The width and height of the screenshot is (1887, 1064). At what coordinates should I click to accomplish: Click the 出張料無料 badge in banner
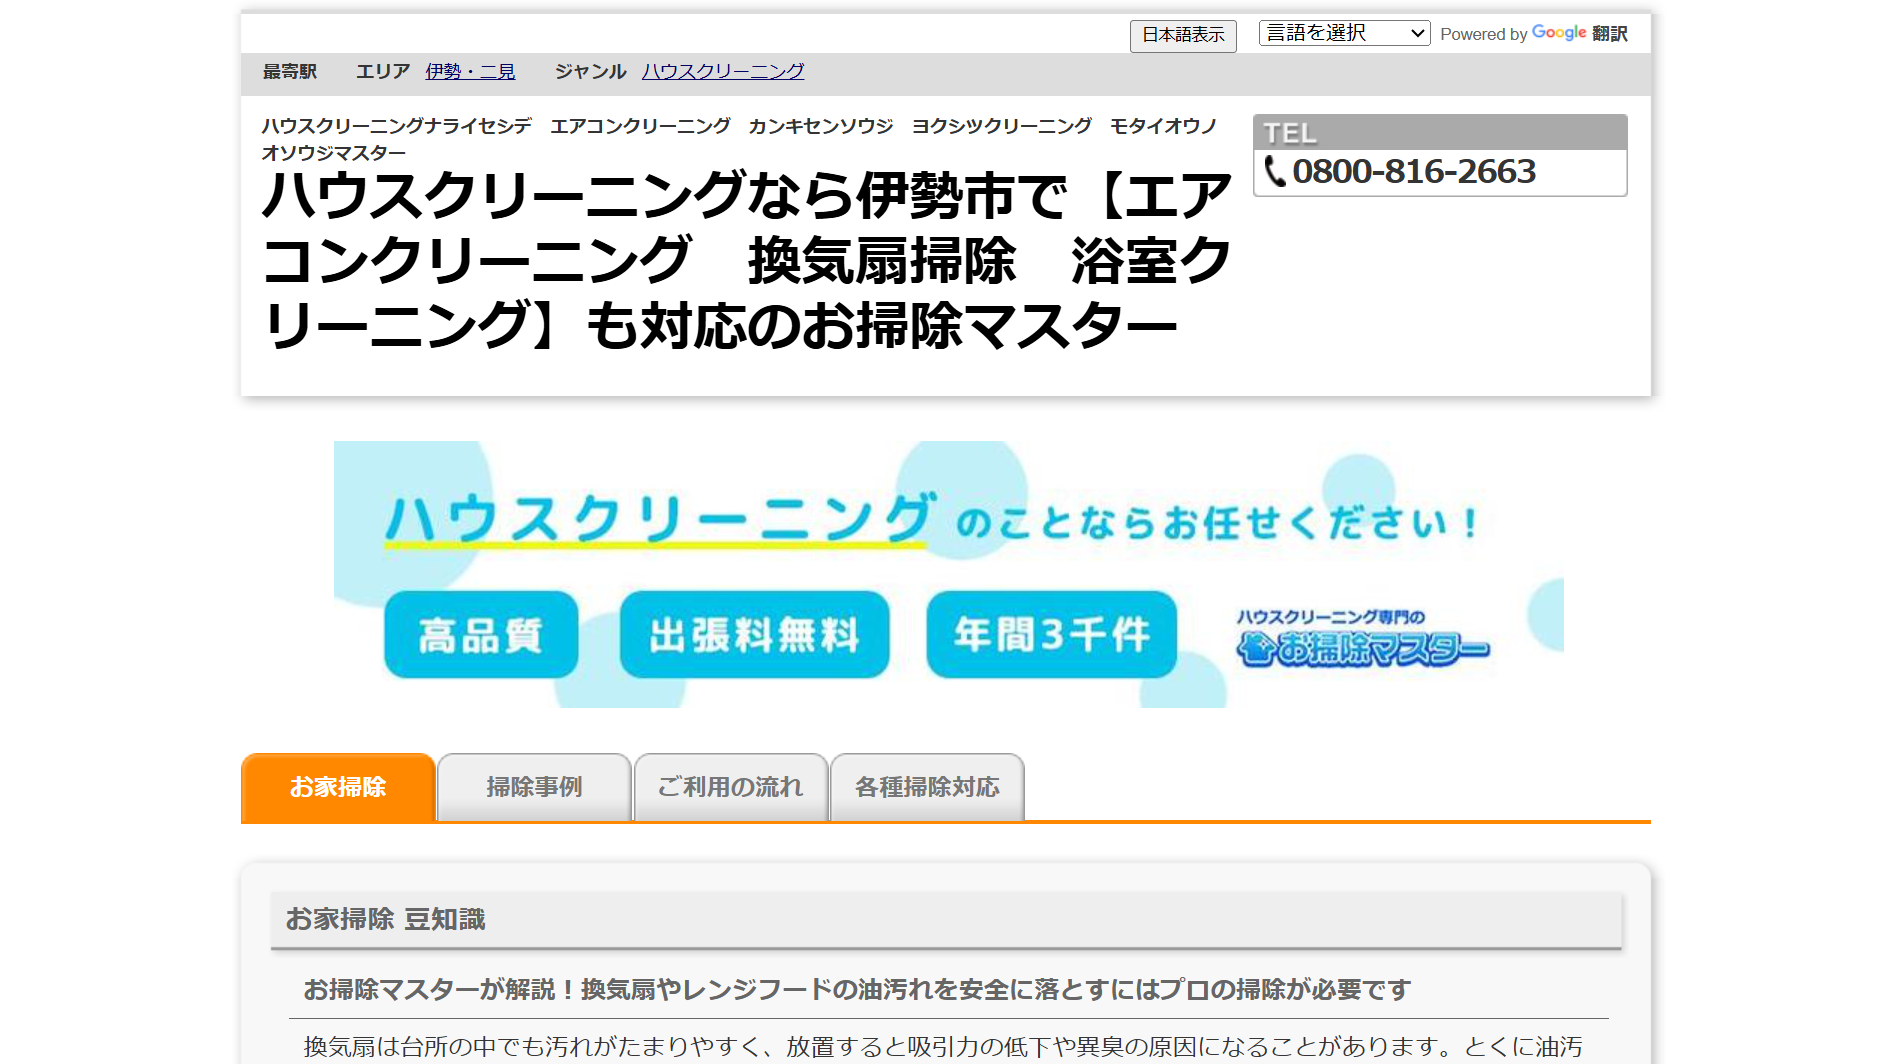click(754, 635)
